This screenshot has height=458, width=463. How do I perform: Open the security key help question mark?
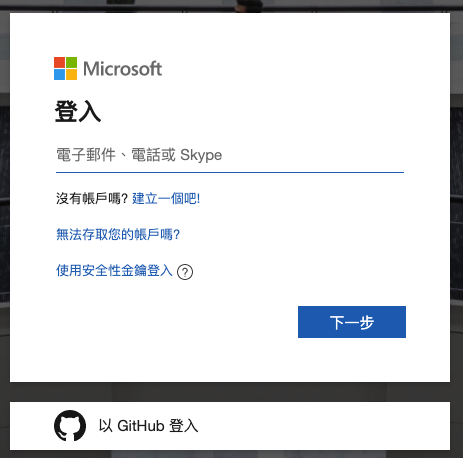click(185, 272)
